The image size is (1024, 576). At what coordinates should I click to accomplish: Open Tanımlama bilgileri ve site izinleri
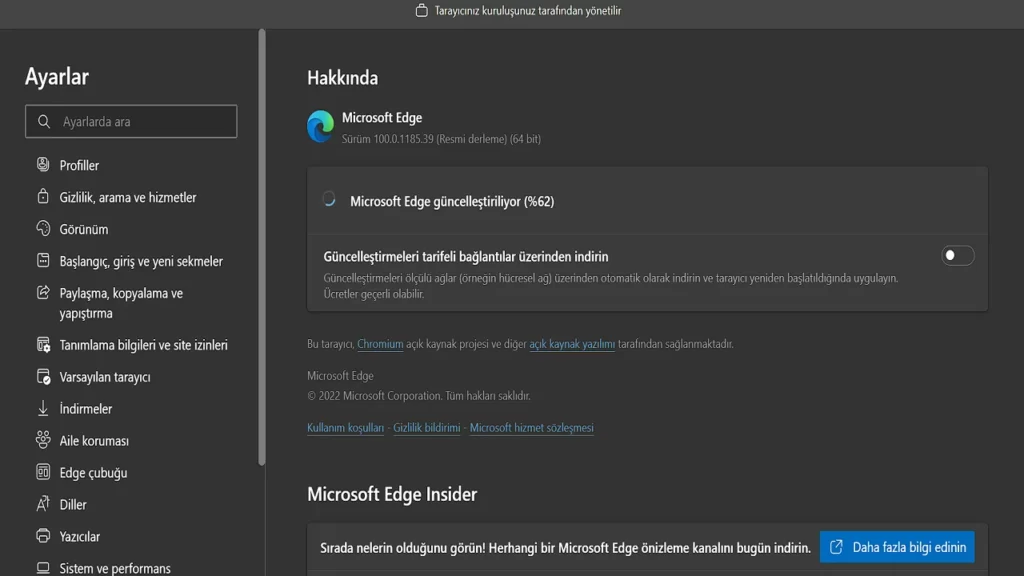(143, 345)
